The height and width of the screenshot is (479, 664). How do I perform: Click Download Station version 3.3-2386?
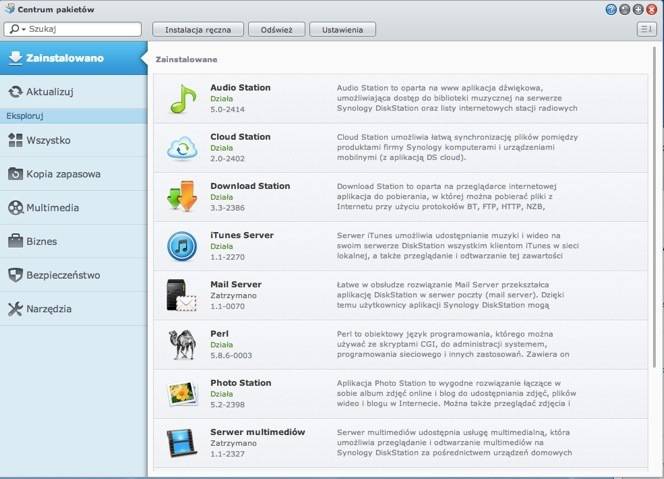tap(227, 208)
